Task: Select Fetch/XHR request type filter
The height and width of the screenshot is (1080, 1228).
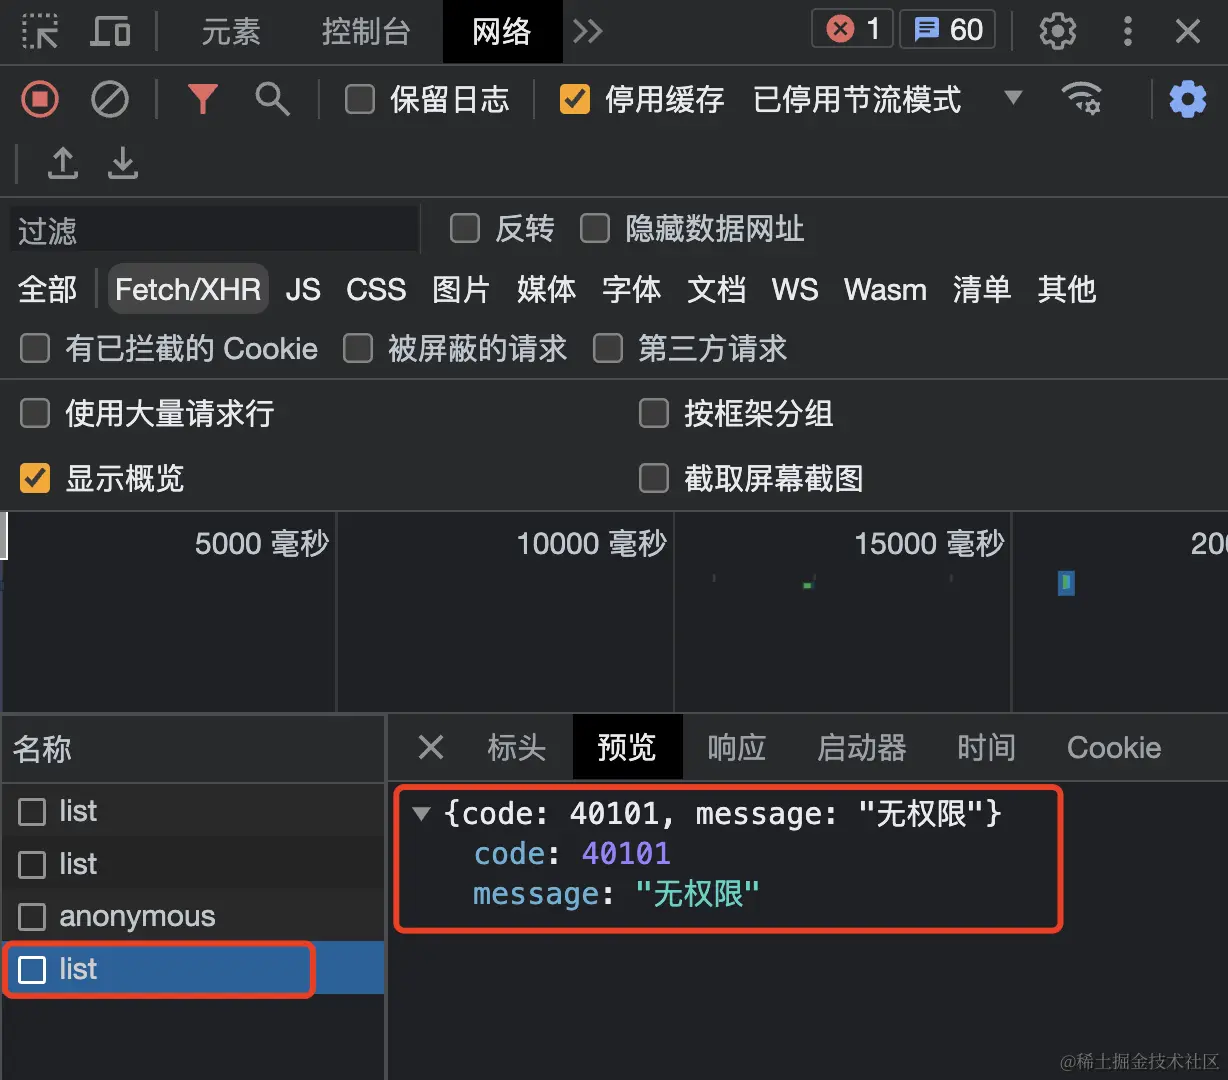Action: coord(188,289)
